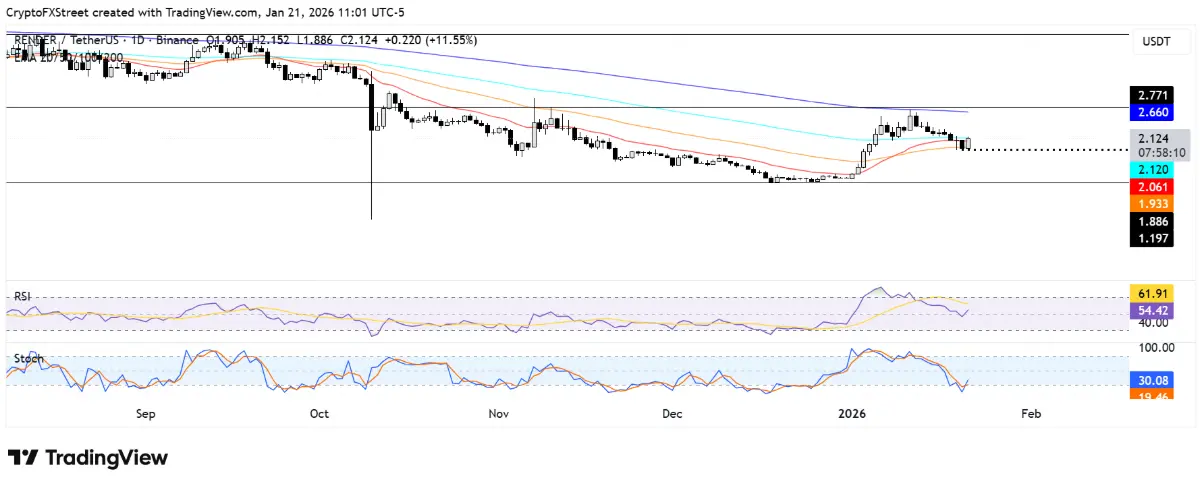Screen dimensions: 1201x484
Task: Click the blue 2.660 EMA price label
Action: 1150,111
